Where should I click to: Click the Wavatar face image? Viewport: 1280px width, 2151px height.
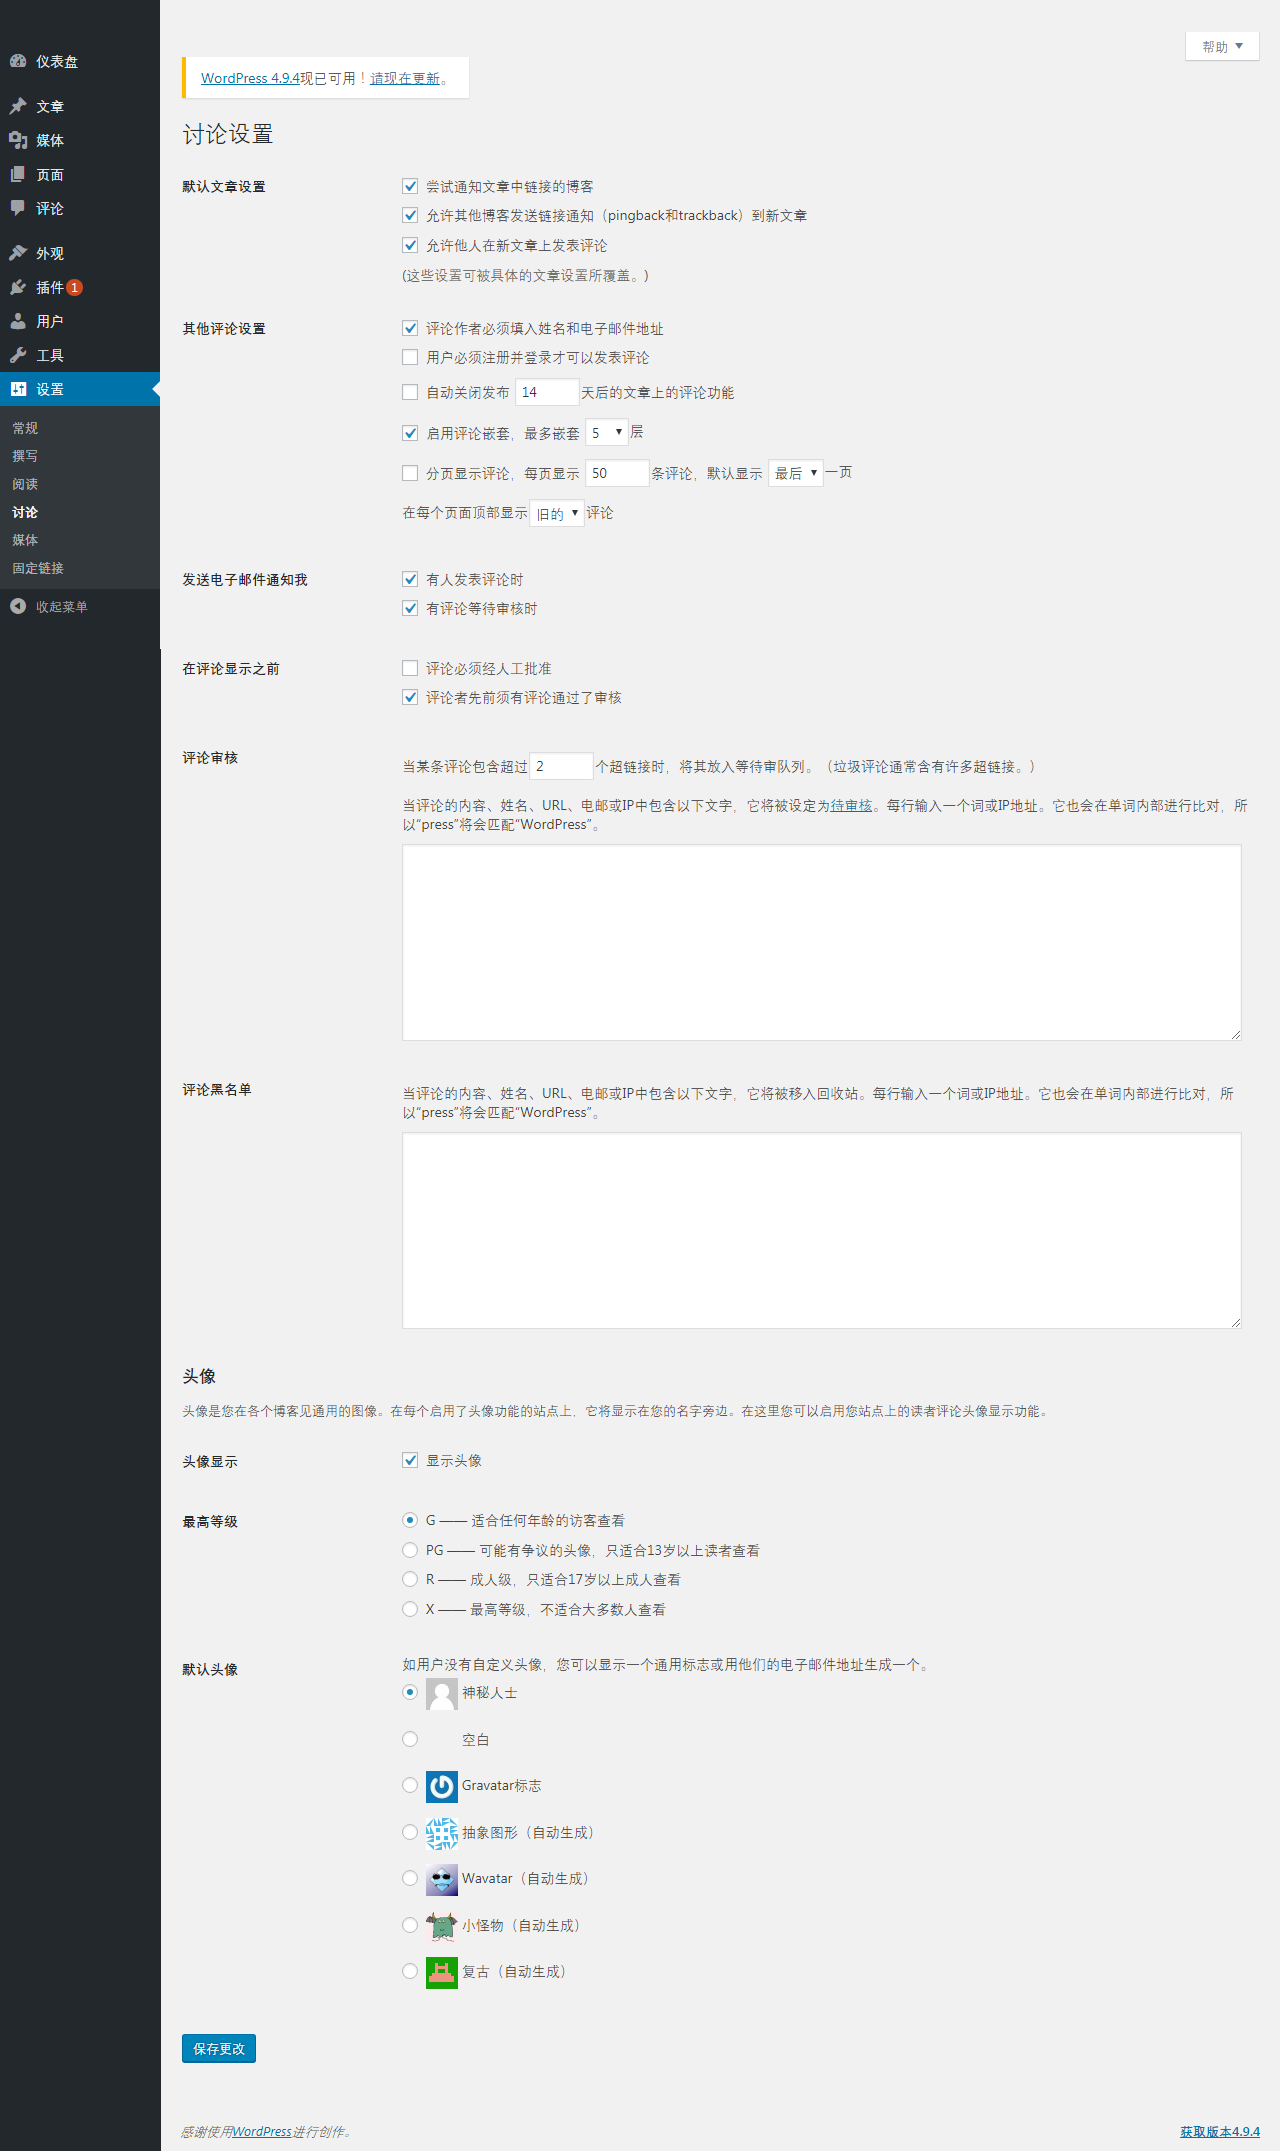click(x=442, y=1879)
